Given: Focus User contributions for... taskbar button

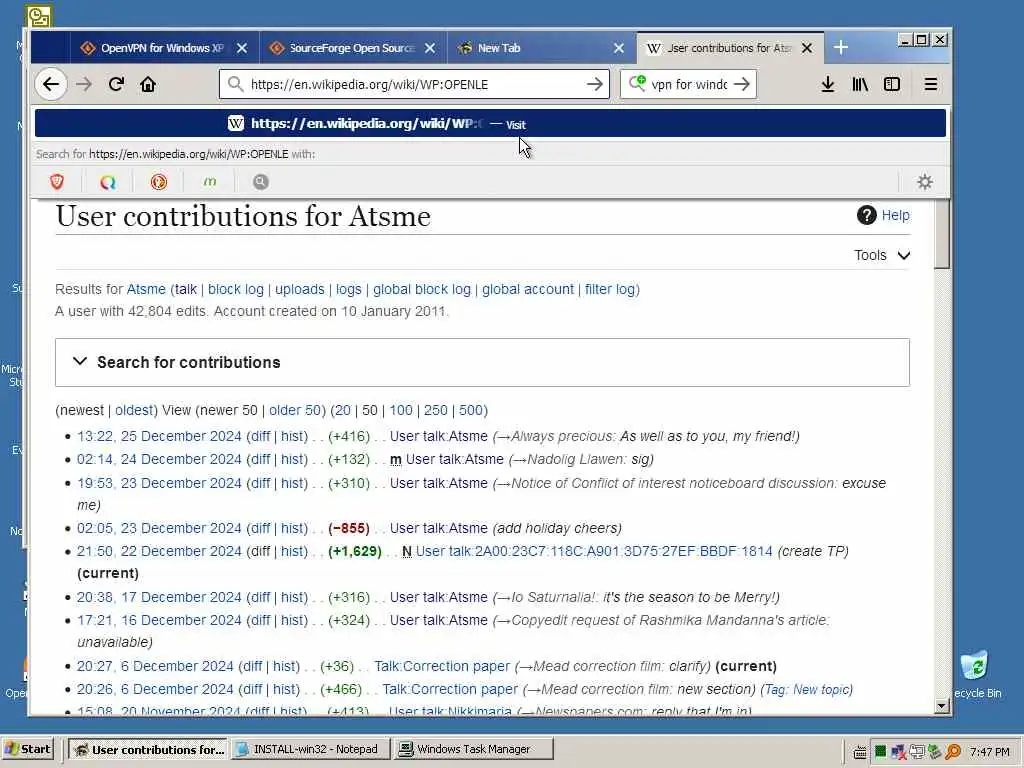Looking at the screenshot, I should (150, 749).
